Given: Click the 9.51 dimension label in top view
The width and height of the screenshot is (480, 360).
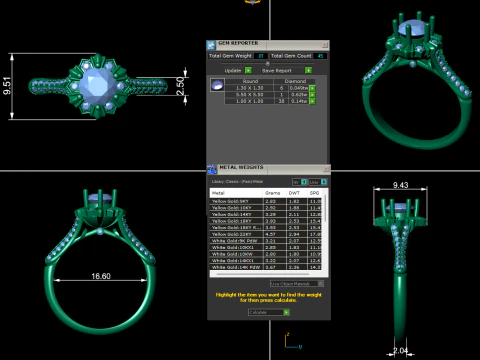Looking at the screenshot, I should [x=7, y=86].
